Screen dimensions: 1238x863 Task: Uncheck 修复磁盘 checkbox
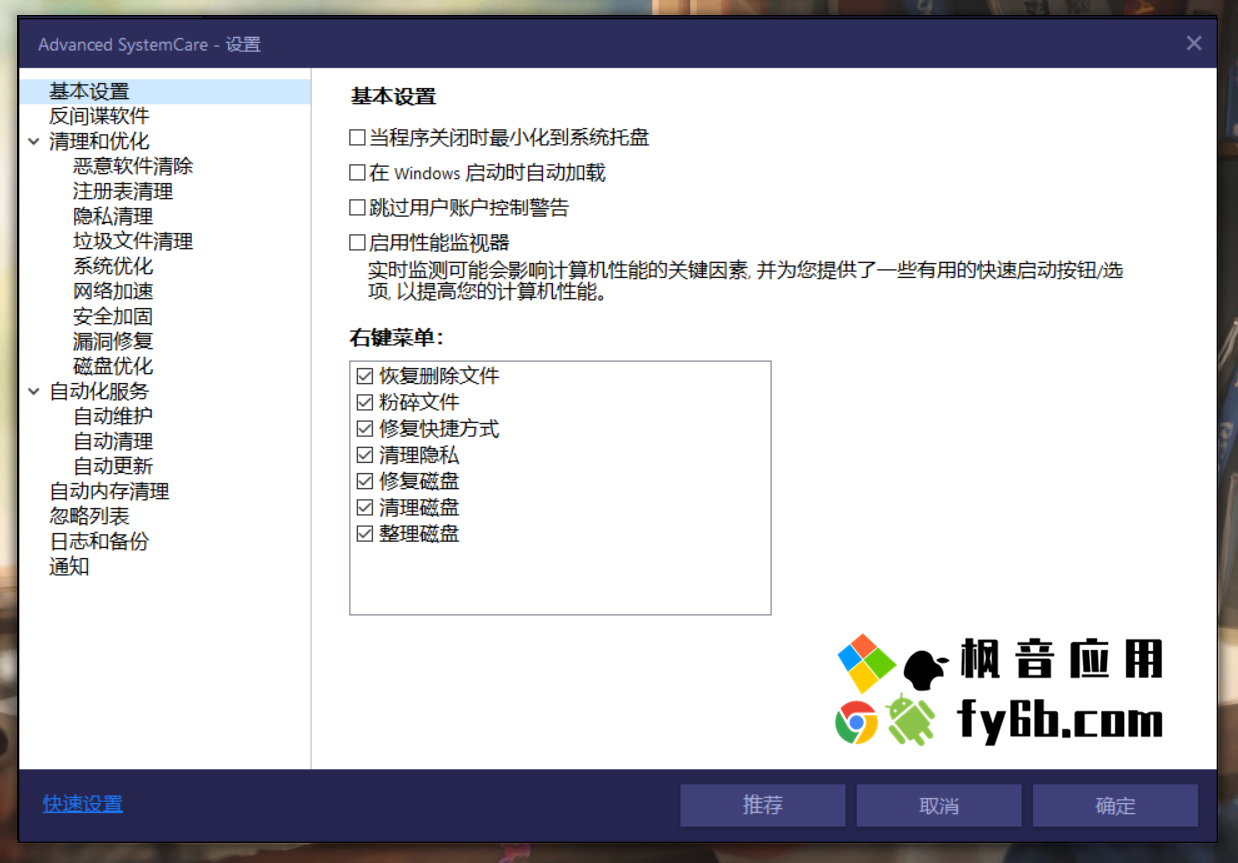364,481
